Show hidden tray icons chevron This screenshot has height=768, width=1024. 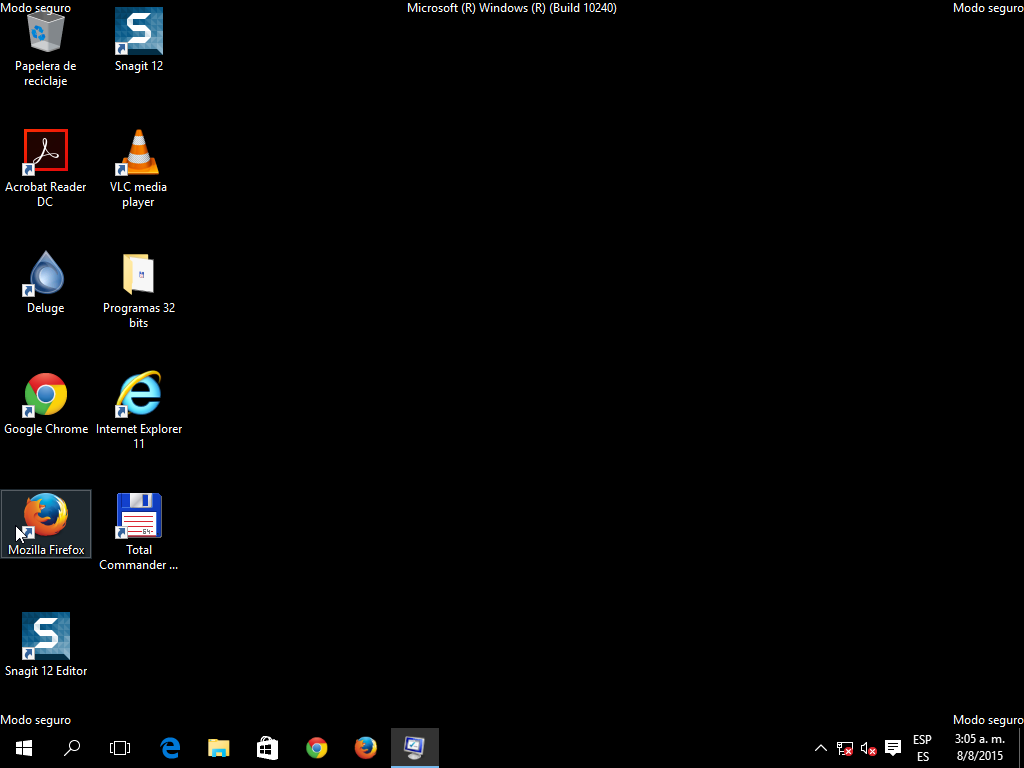(x=821, y=748)
